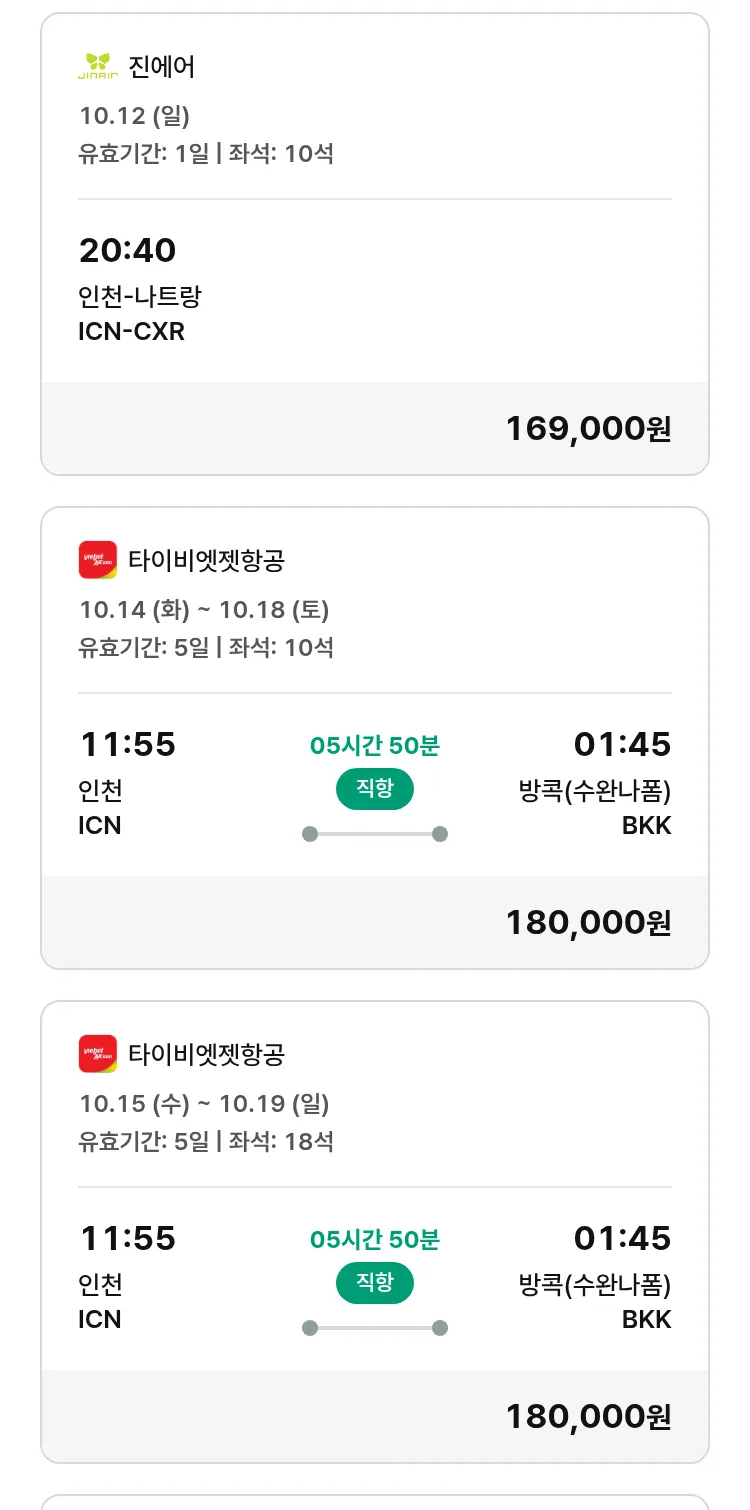750x1510 pixels.
Task: Click the 10.15 (수) ~ 10.19 (일) date range
Action: (204, 1103)
